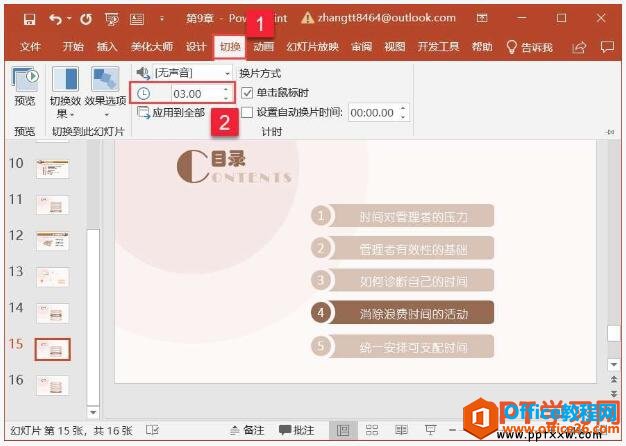Click the spell check status bar icon
The height and width of the screenshot is (446, 626).
[x=153, y=430]
